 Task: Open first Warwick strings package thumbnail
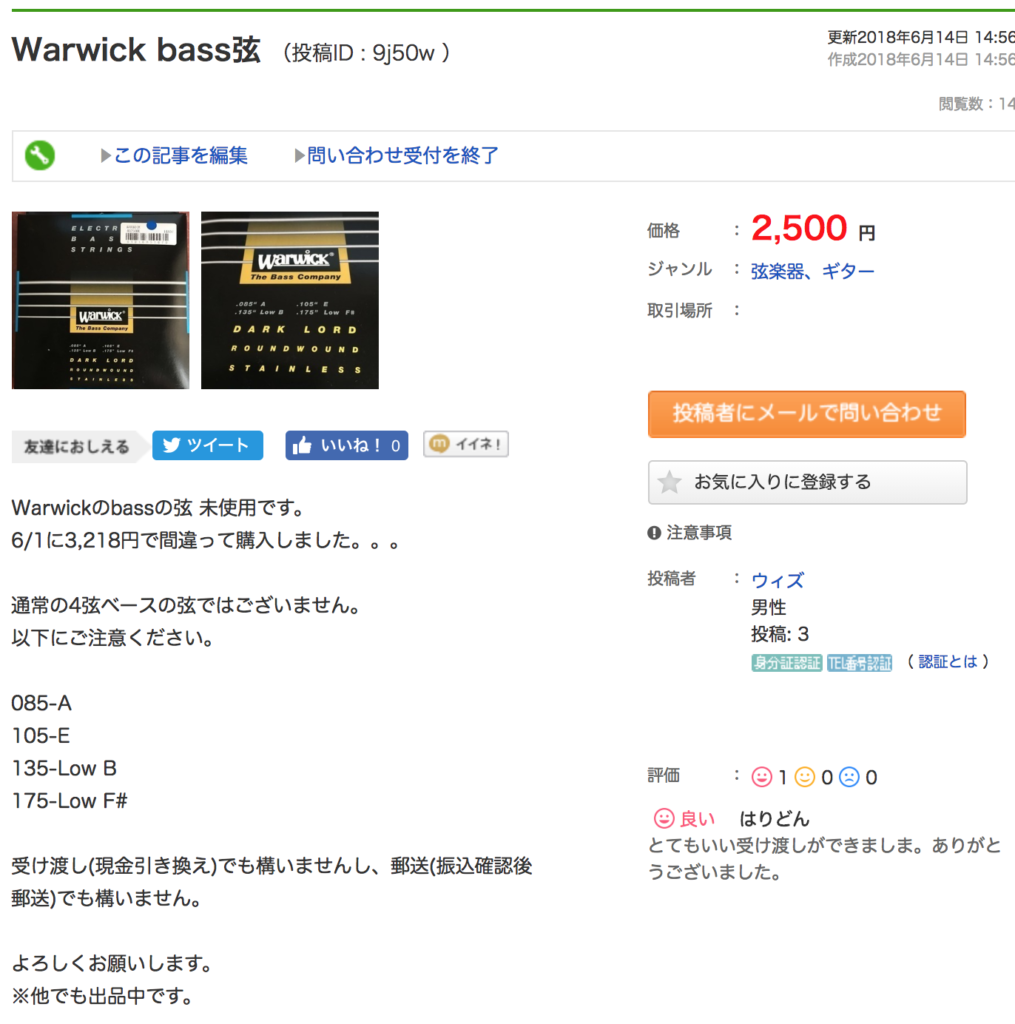click(101, 300)
